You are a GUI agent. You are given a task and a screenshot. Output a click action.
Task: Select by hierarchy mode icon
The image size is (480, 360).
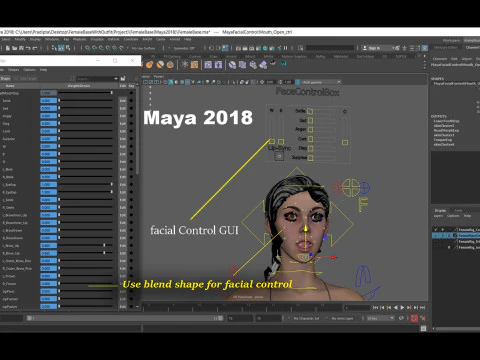54,48
